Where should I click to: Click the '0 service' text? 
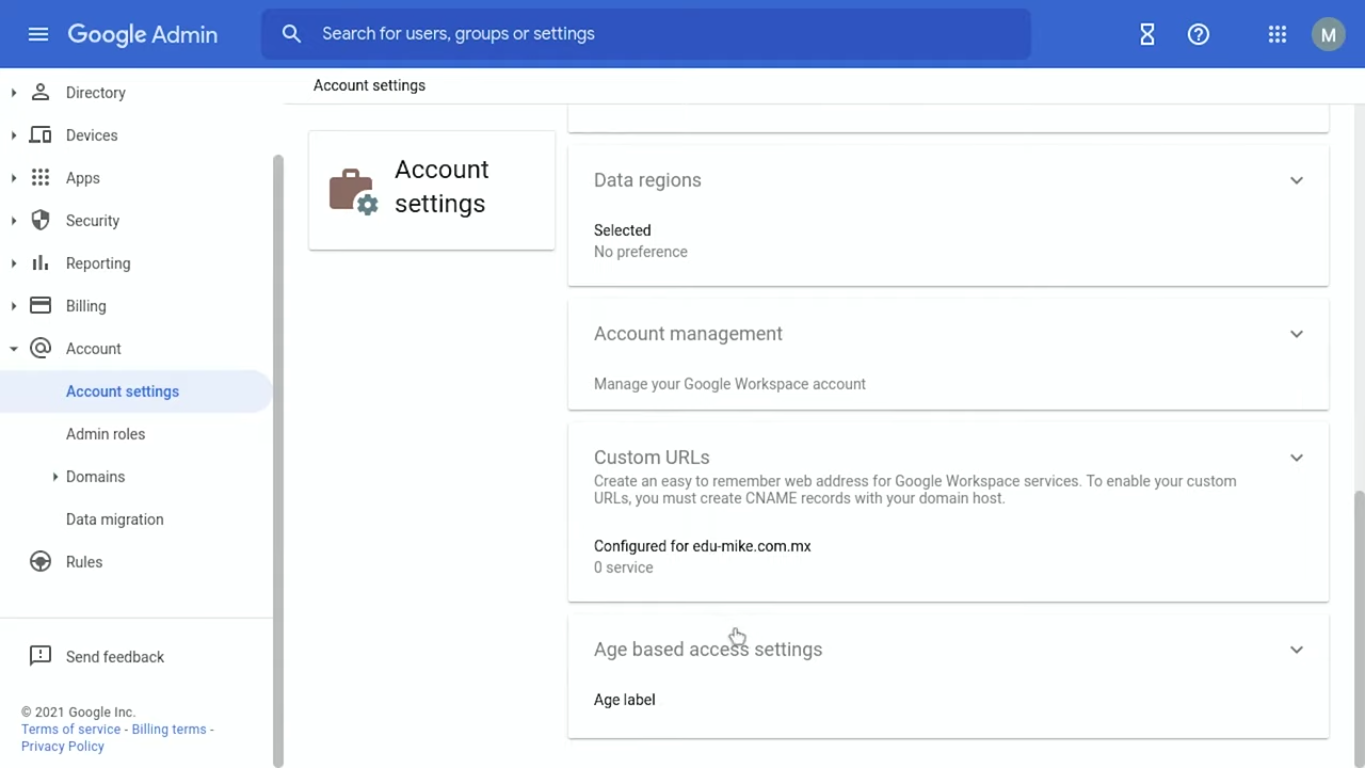click(623, 567)
